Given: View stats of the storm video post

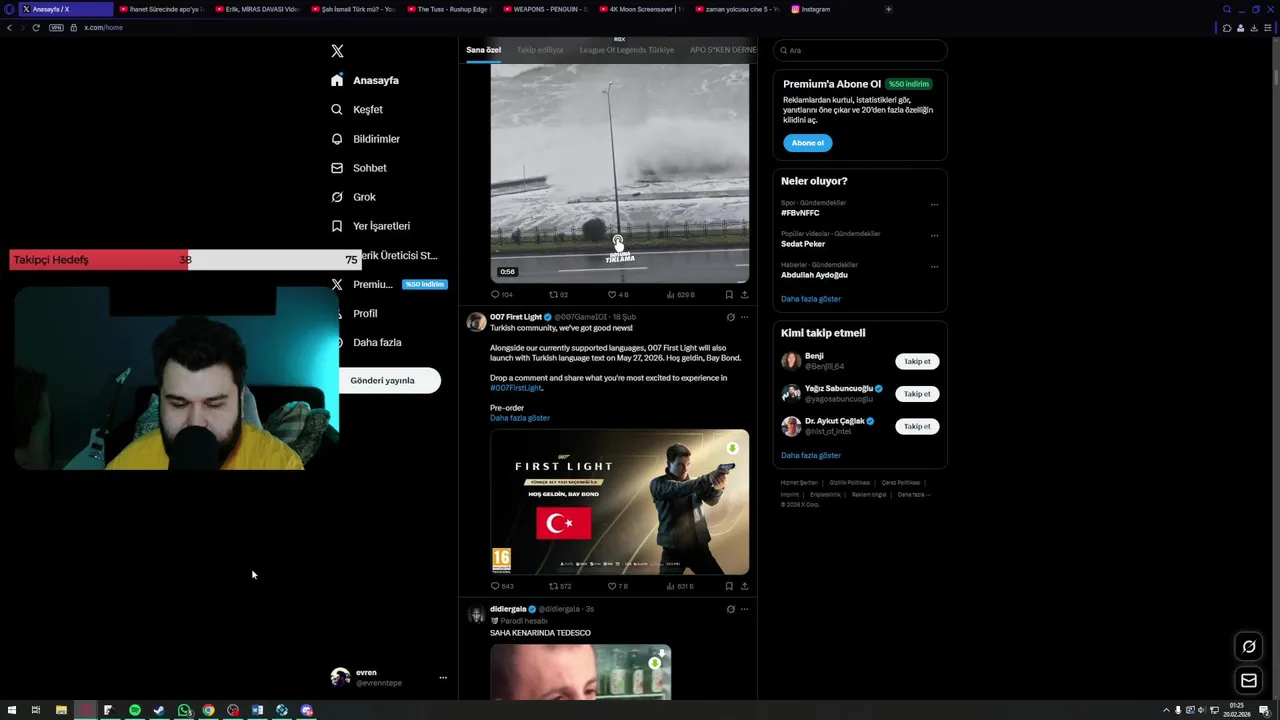Looking at the screenshot, I should (679, 295).
